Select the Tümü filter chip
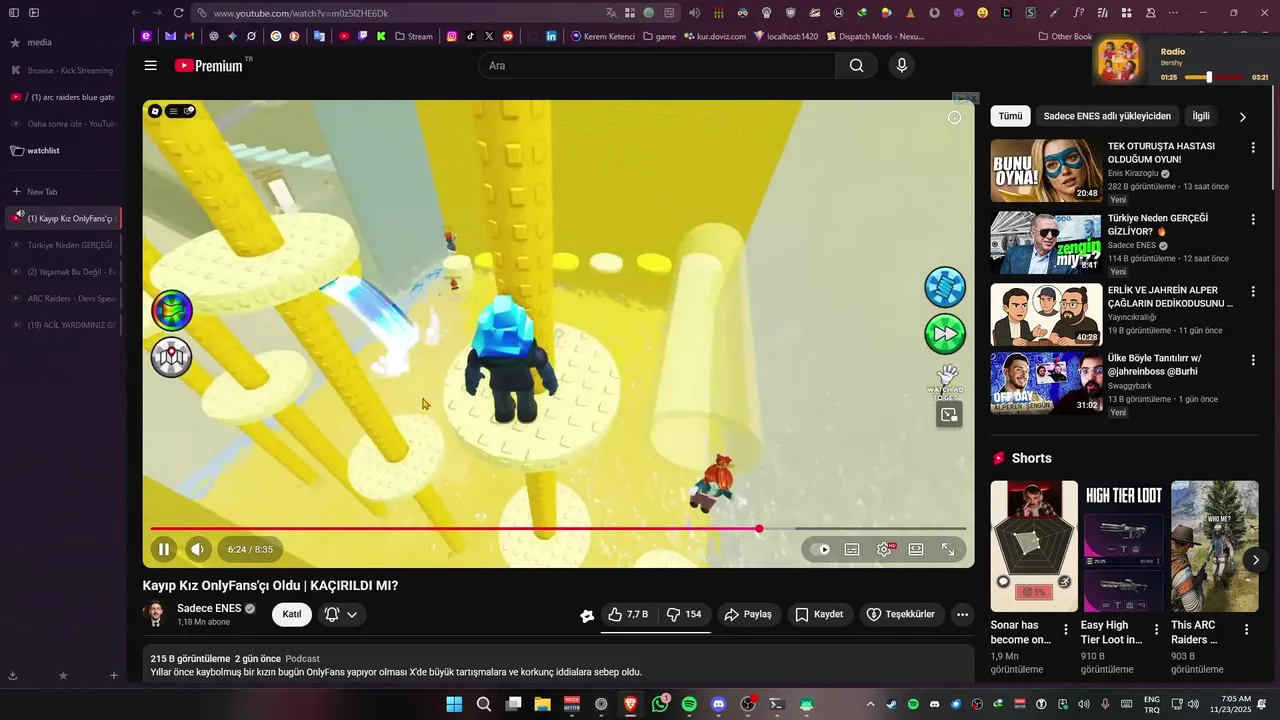Image resolution: width=1280 pixels, height=720 pixels. pyautogui.click(x=1011, y=116)
